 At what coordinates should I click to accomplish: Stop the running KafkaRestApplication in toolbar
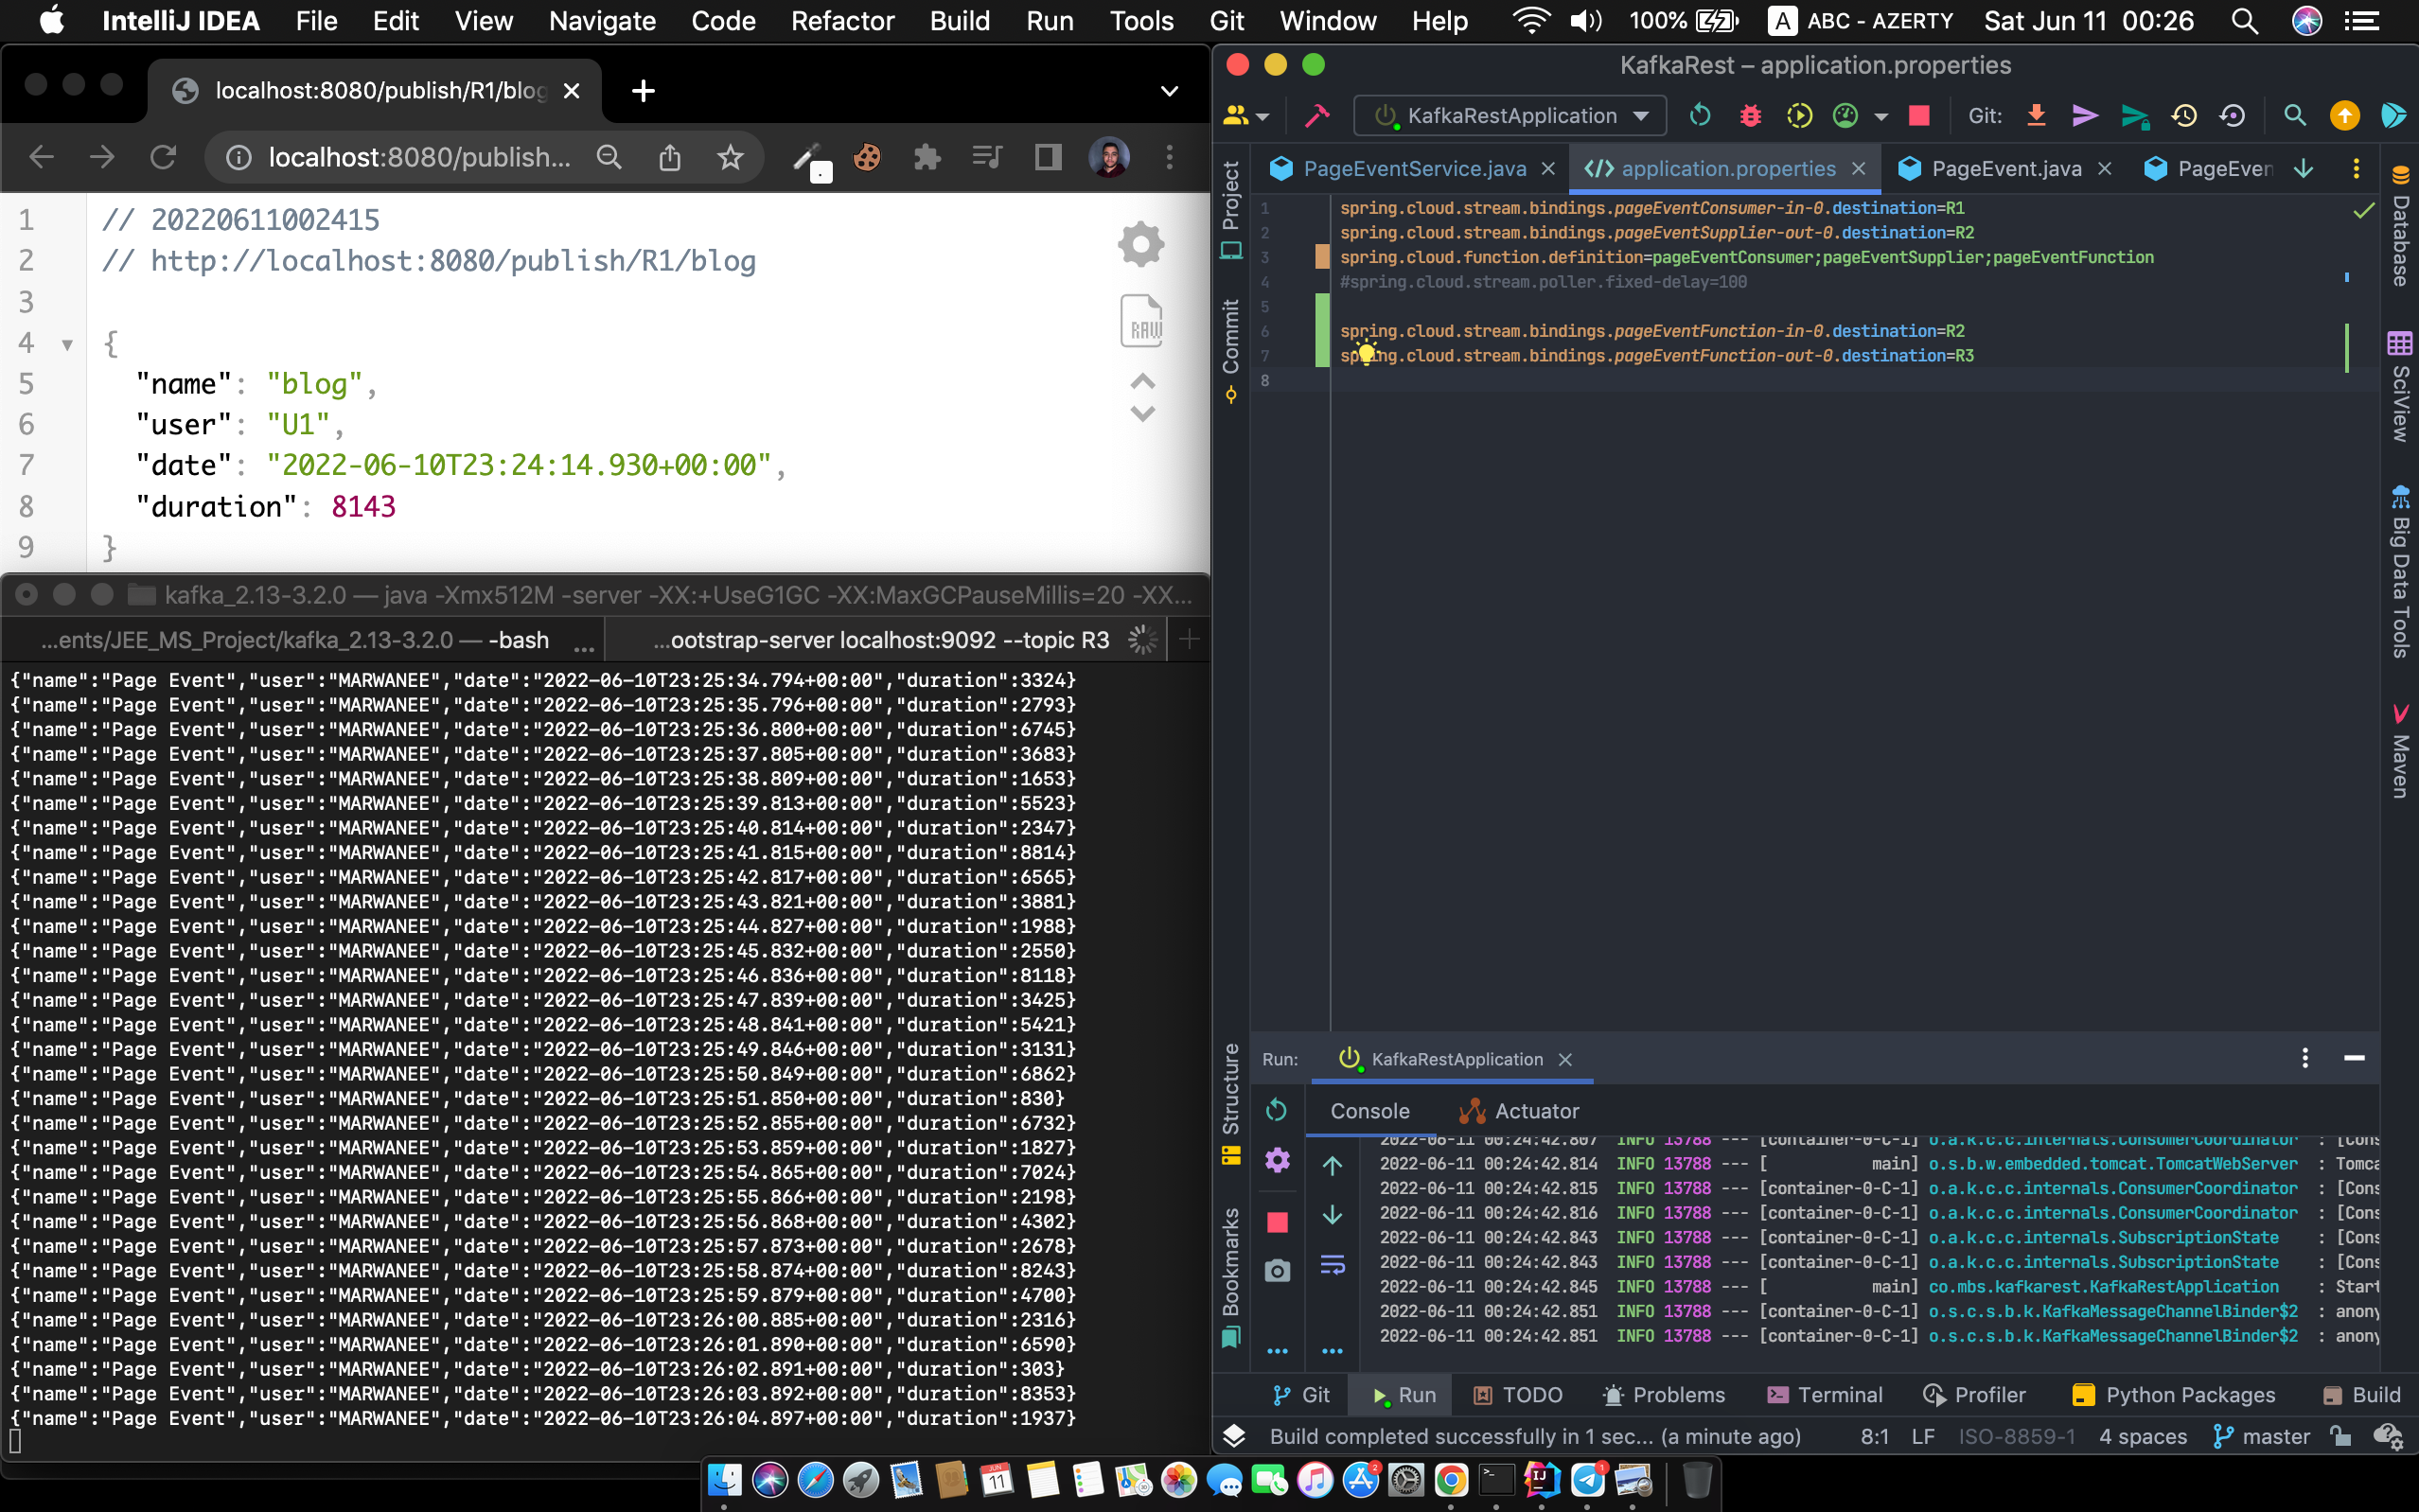tap(1918, 116)
